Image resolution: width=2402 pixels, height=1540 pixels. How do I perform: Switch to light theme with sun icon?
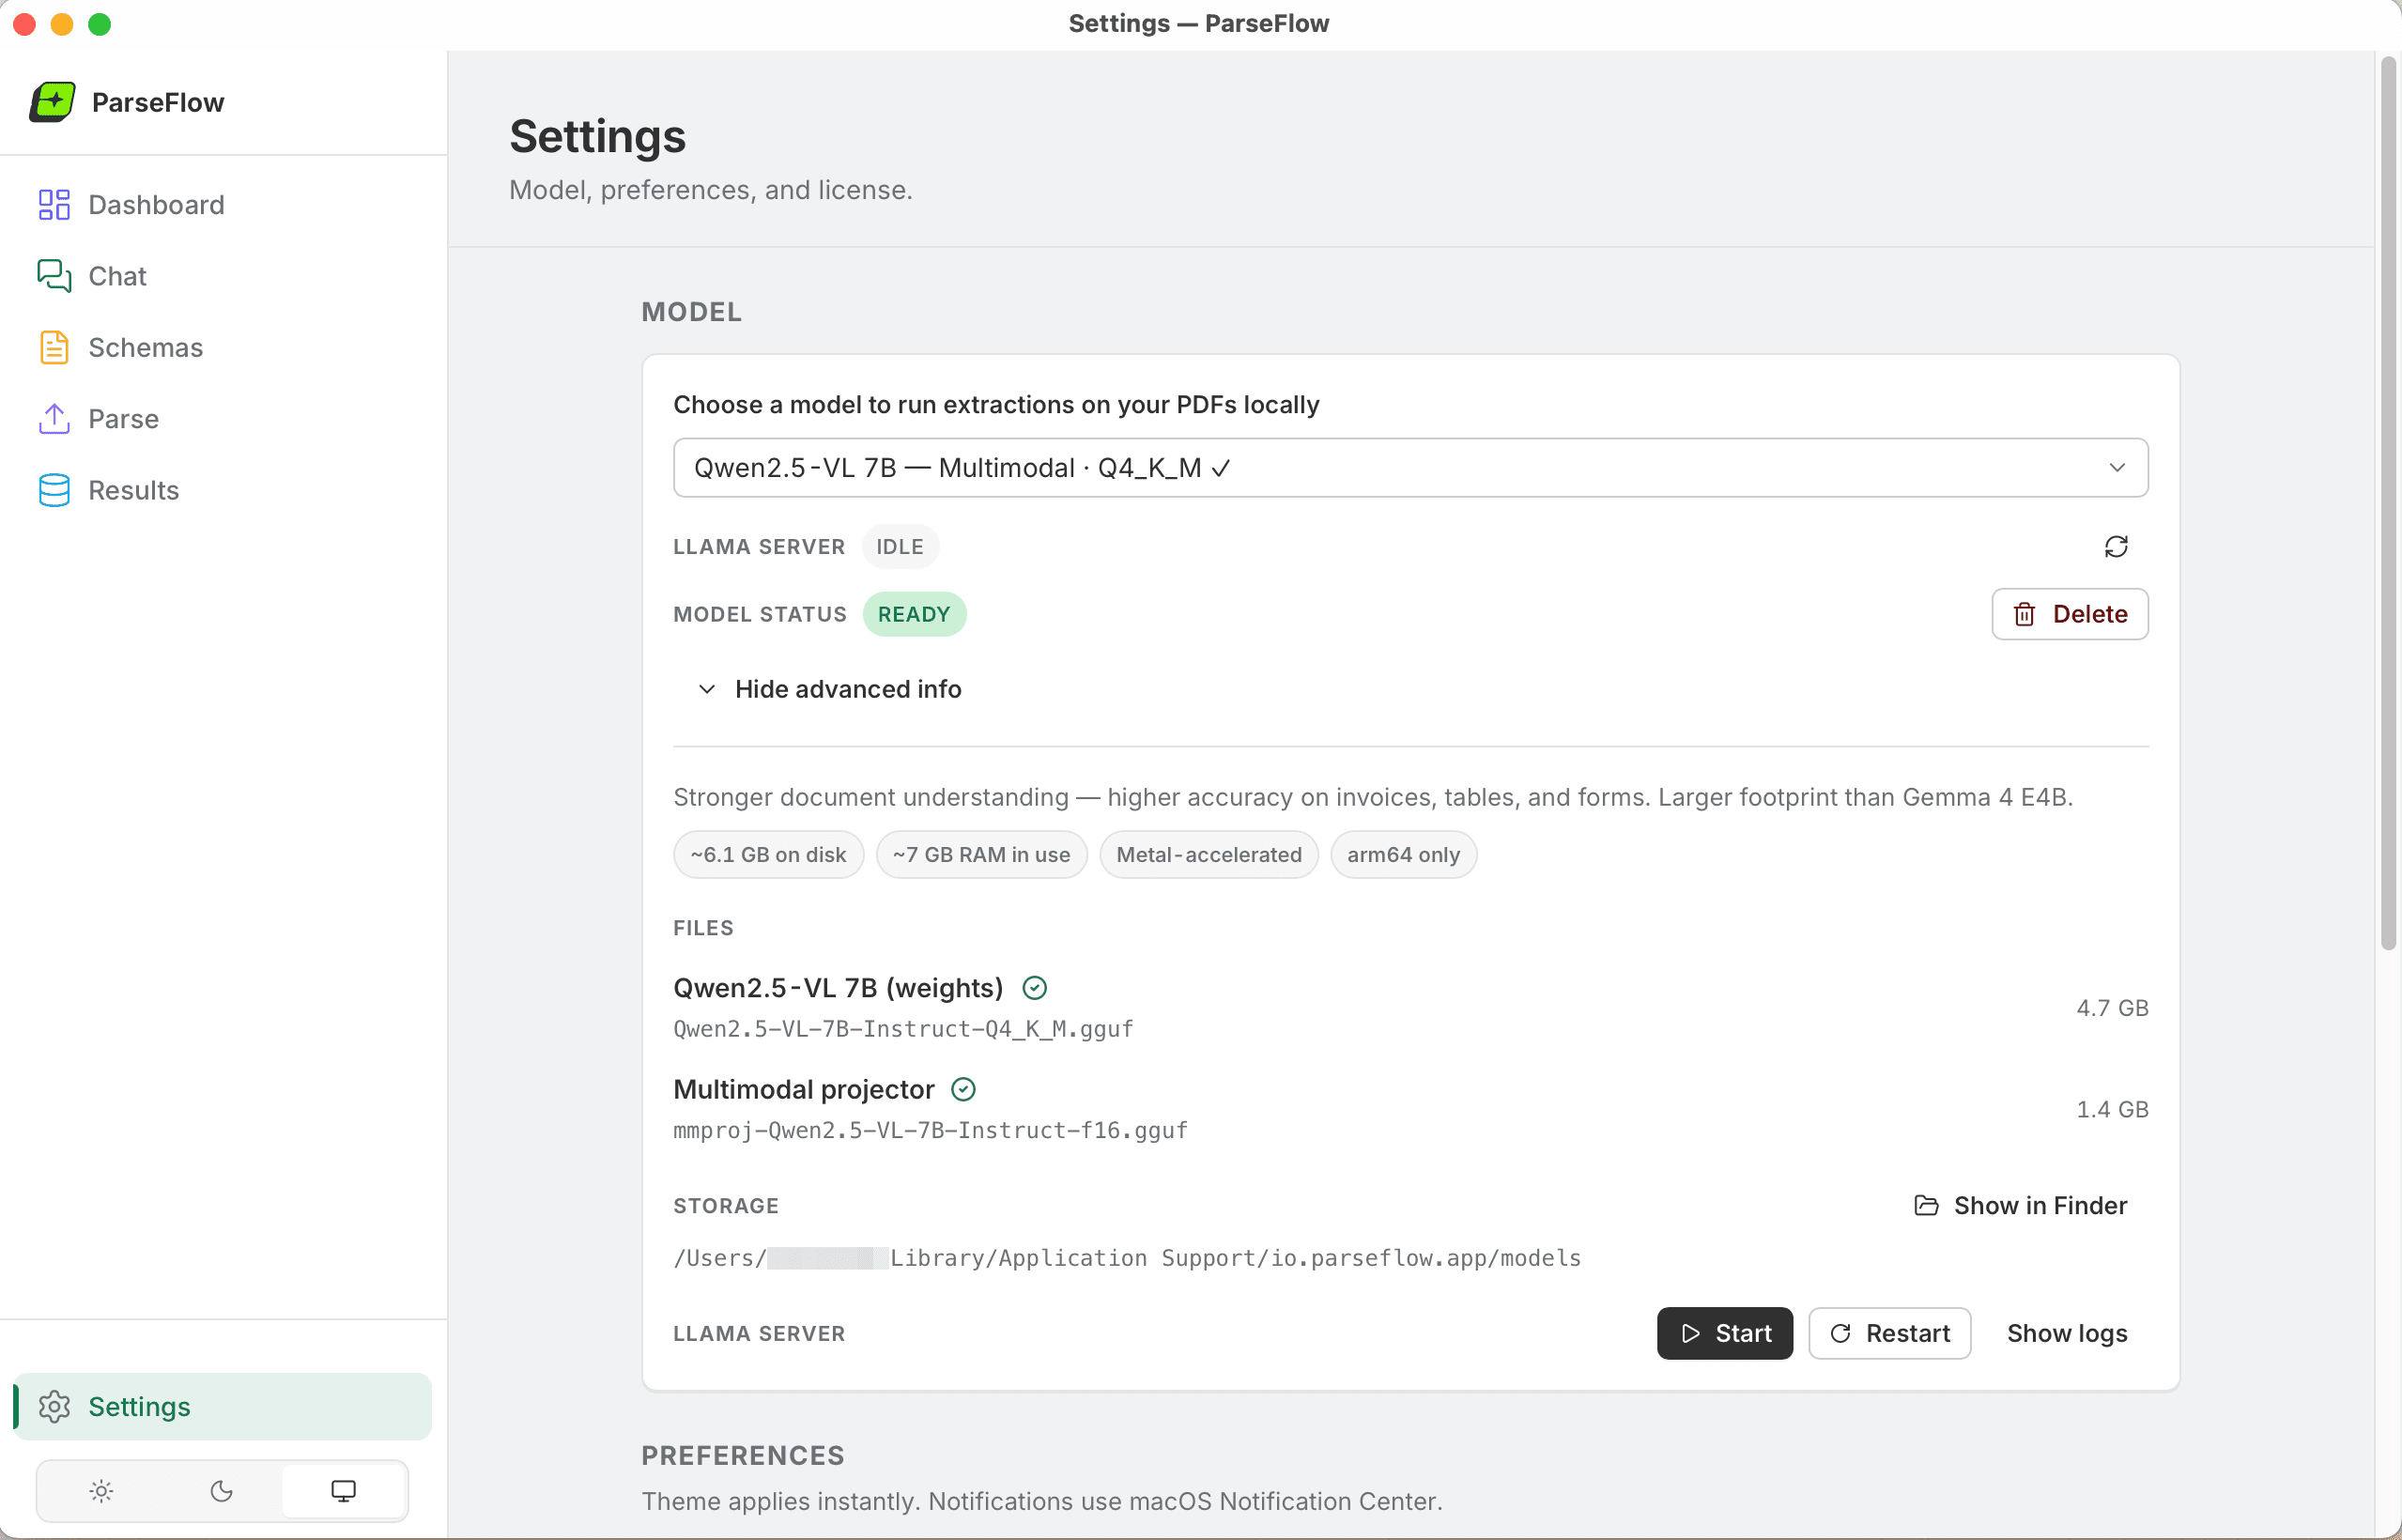click(x=101, y=1491)
